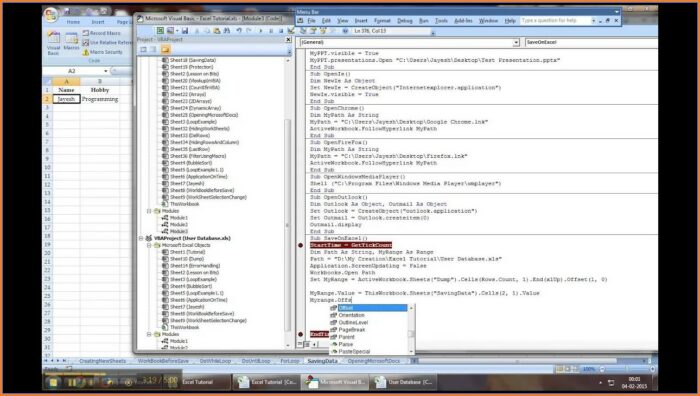This screenshot has width=700, height=396.
Task: Toggle Folders button in Project panel
Action: 165,49
